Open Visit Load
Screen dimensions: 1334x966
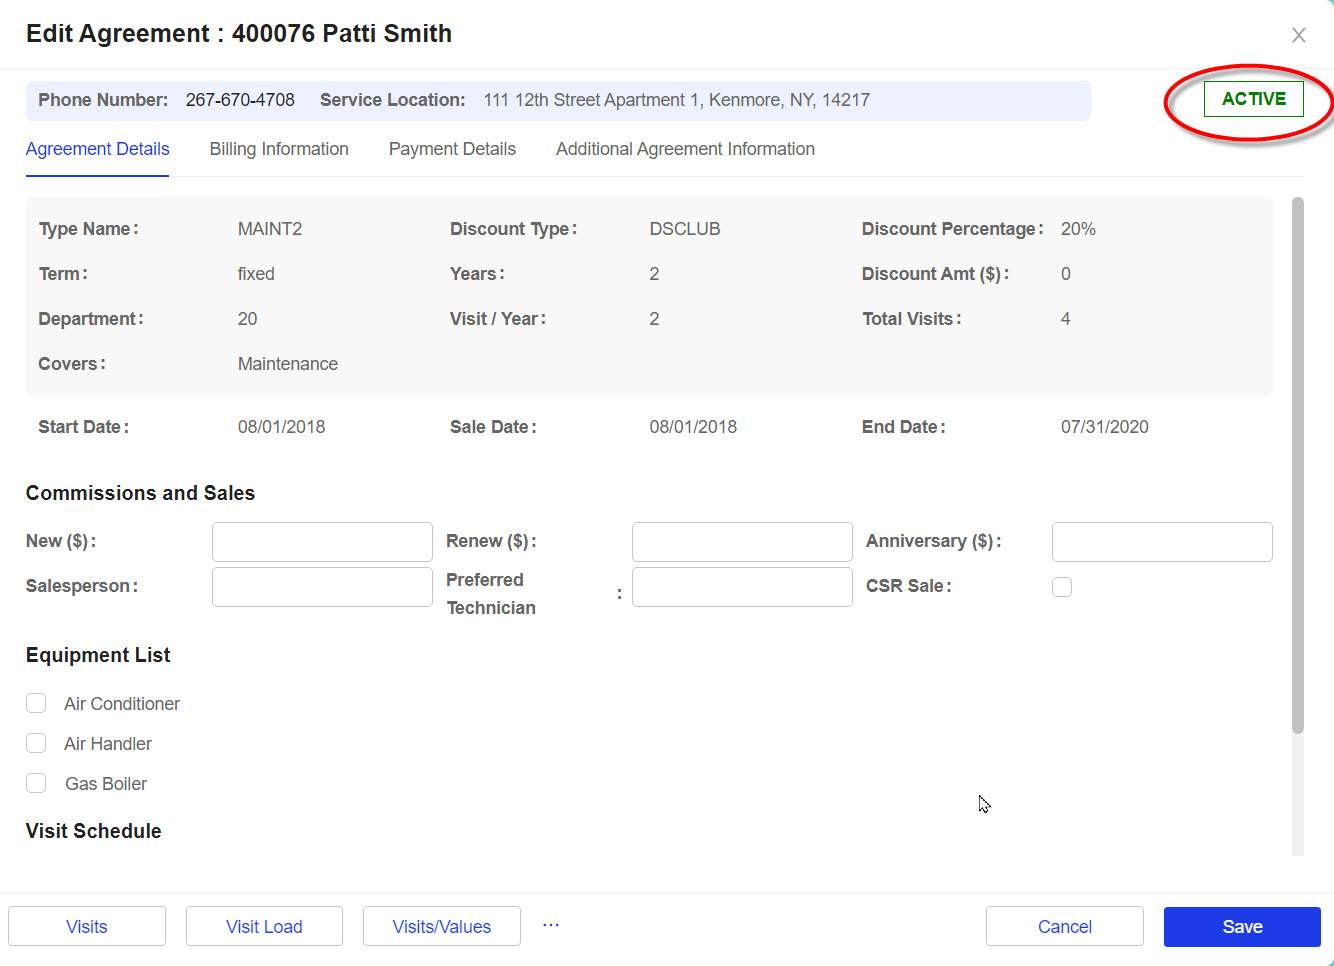coord(264,926)
